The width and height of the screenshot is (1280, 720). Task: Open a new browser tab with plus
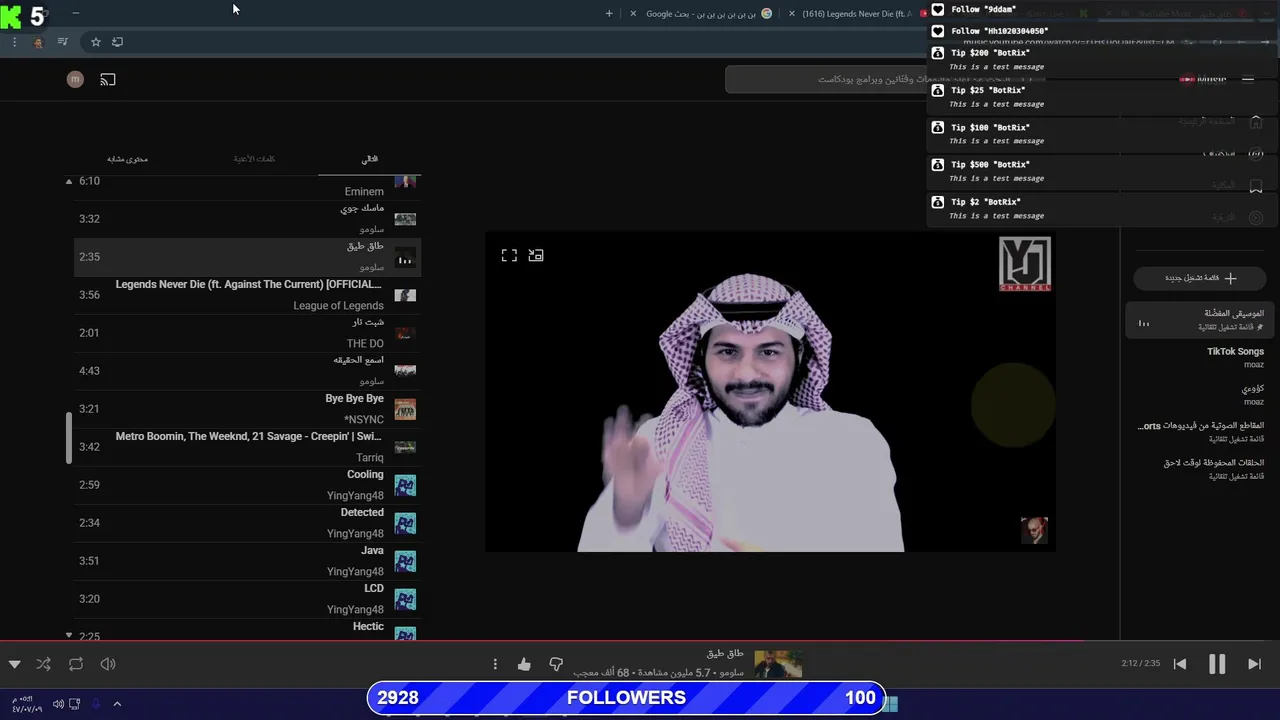click(x=609, y=13)
